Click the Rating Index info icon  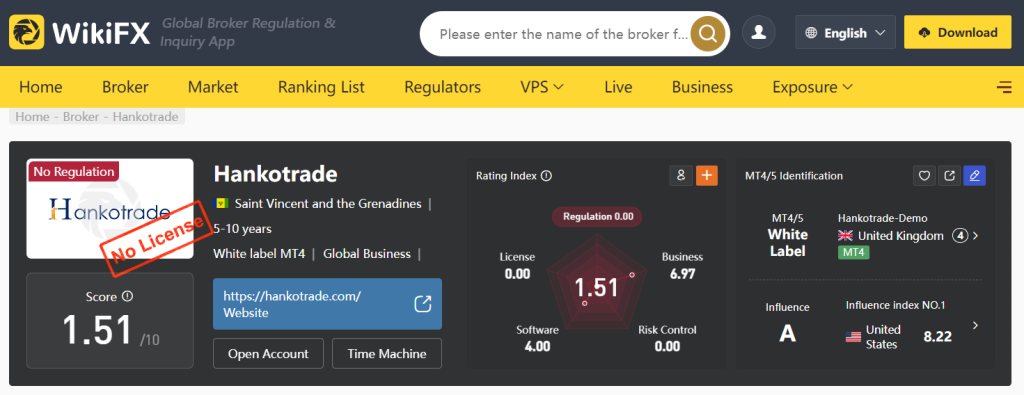click(x=547, y=176)
